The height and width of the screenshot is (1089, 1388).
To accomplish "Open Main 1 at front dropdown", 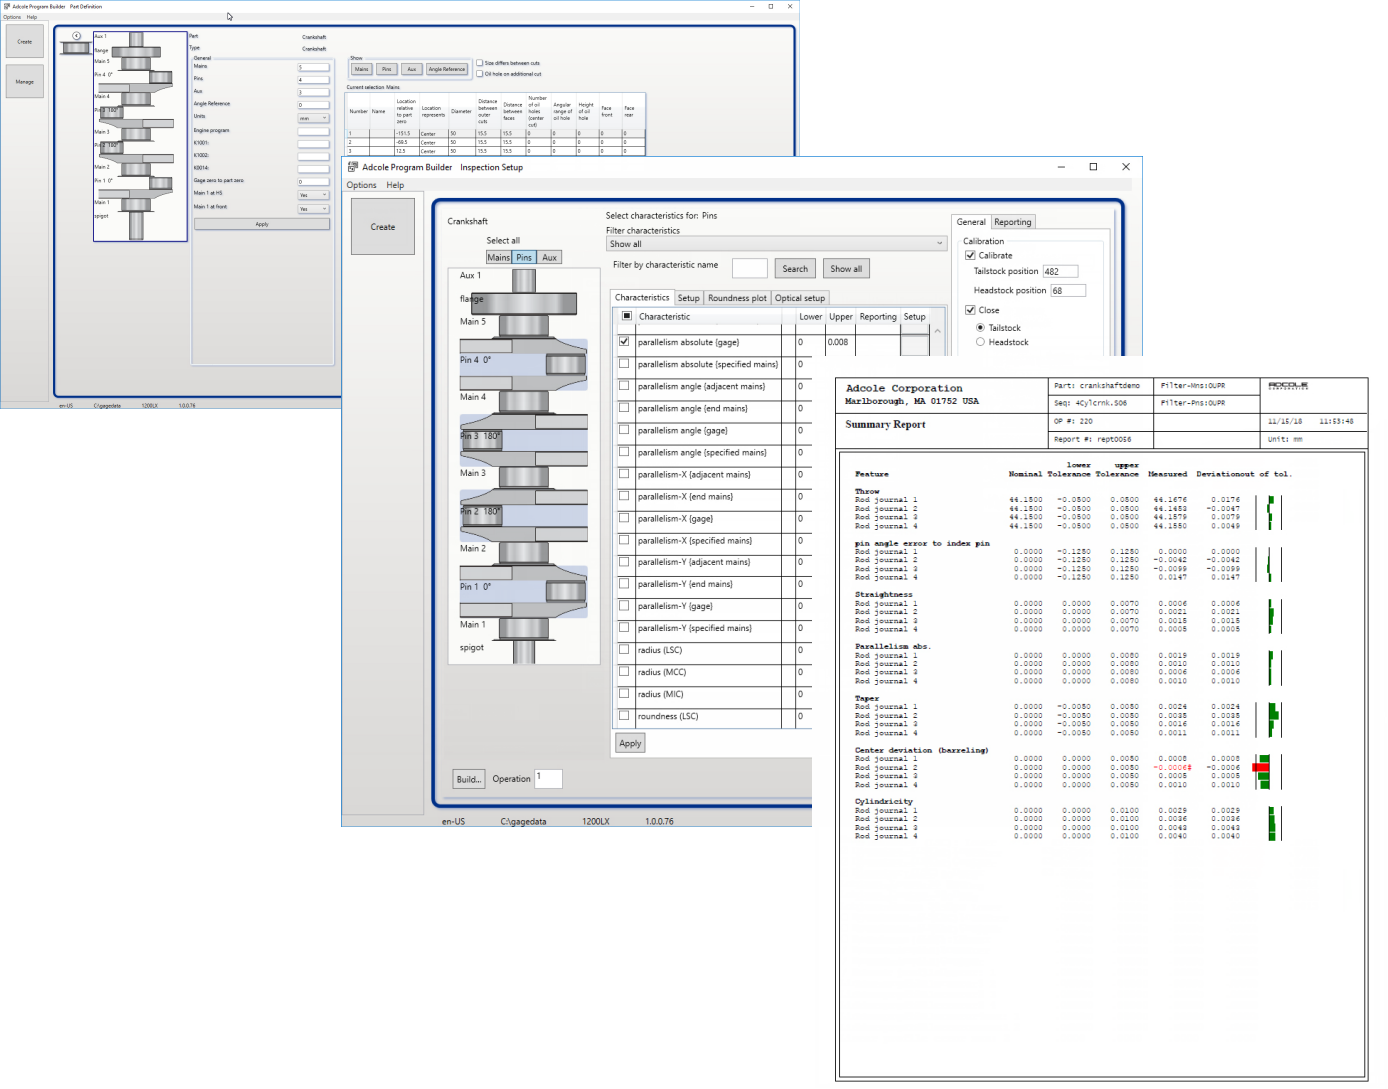I will click(x=313, y=208).
